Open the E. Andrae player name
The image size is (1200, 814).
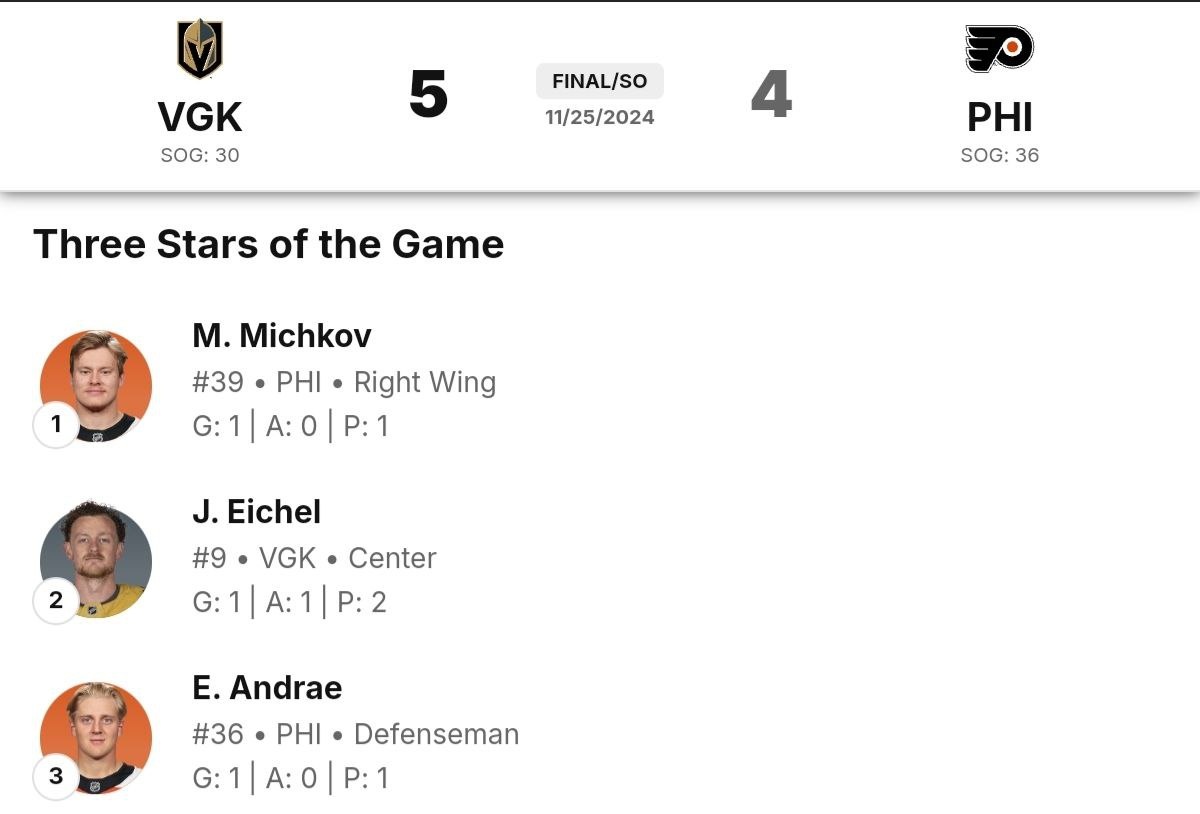(x=267, y=688)
